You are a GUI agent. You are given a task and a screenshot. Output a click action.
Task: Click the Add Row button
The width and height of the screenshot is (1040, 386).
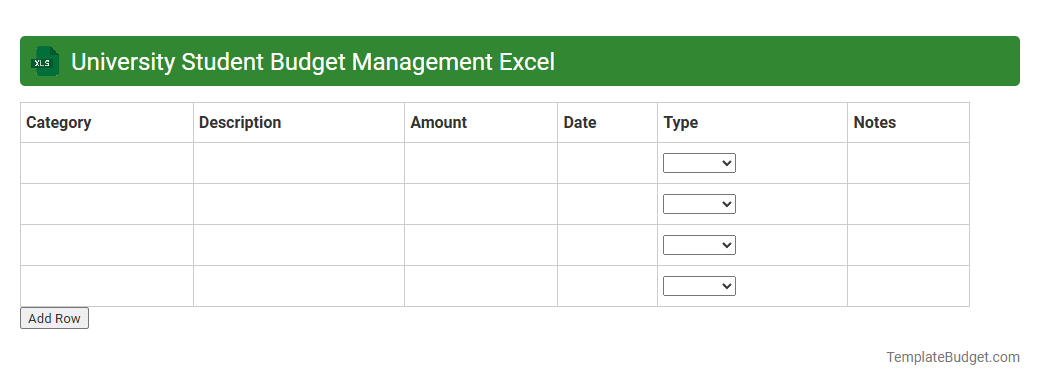click(54, 318)
